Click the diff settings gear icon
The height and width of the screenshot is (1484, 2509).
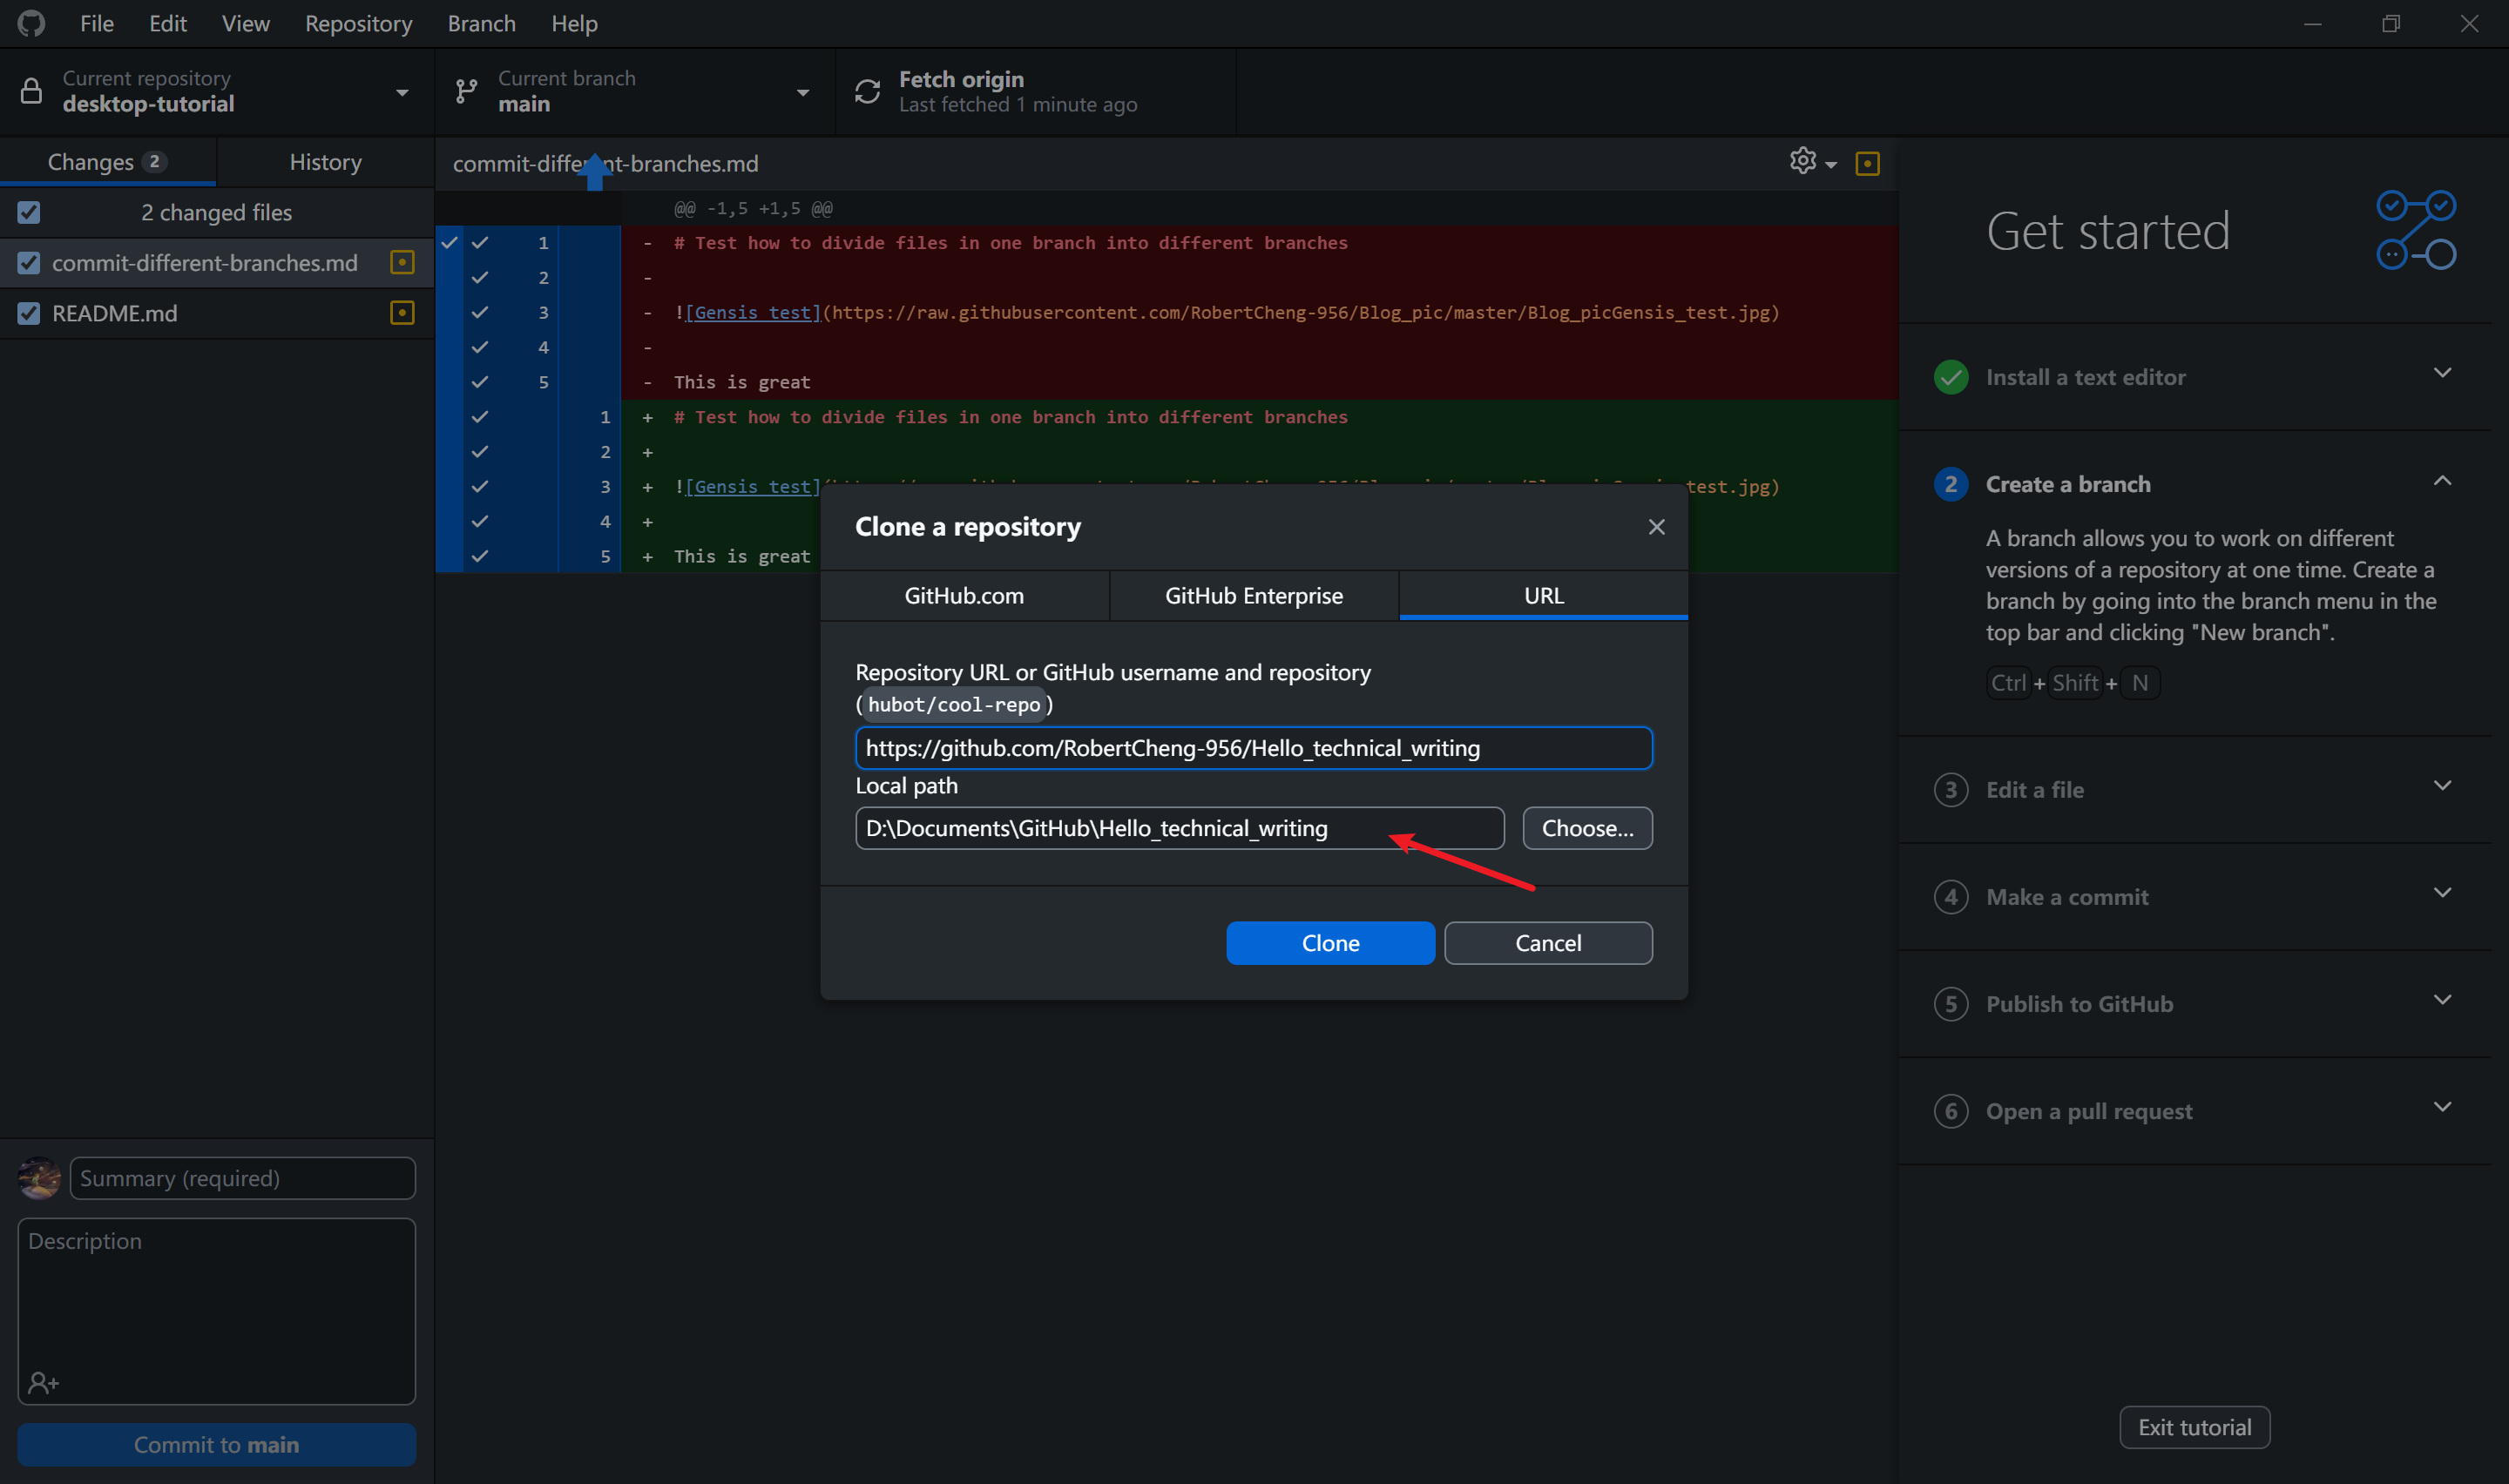pos(1802,161)
